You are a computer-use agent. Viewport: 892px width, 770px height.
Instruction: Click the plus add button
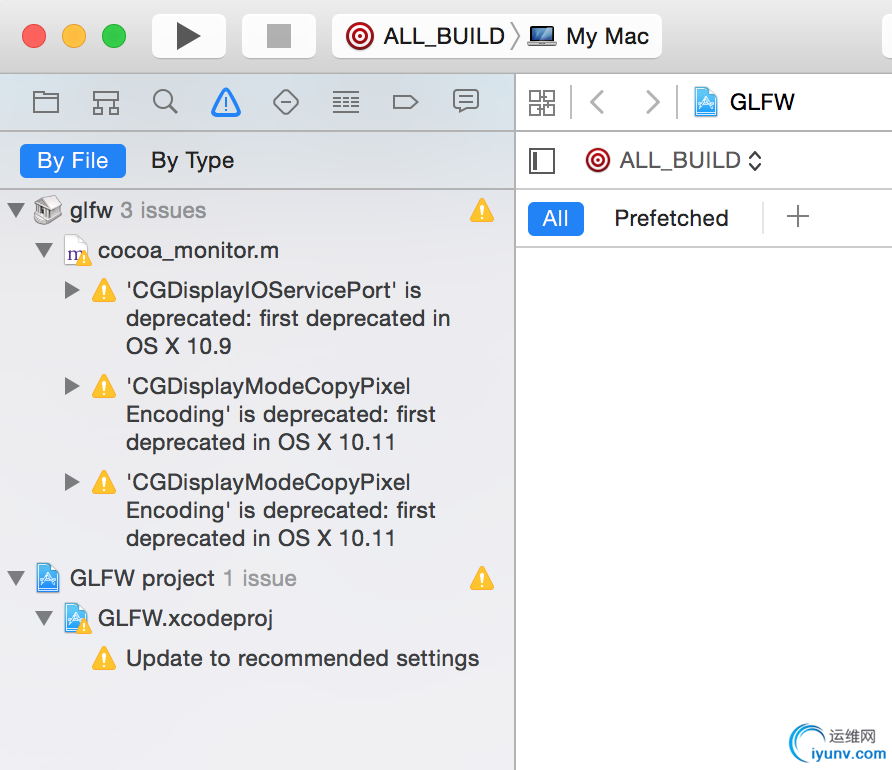[x=797, y=217]
